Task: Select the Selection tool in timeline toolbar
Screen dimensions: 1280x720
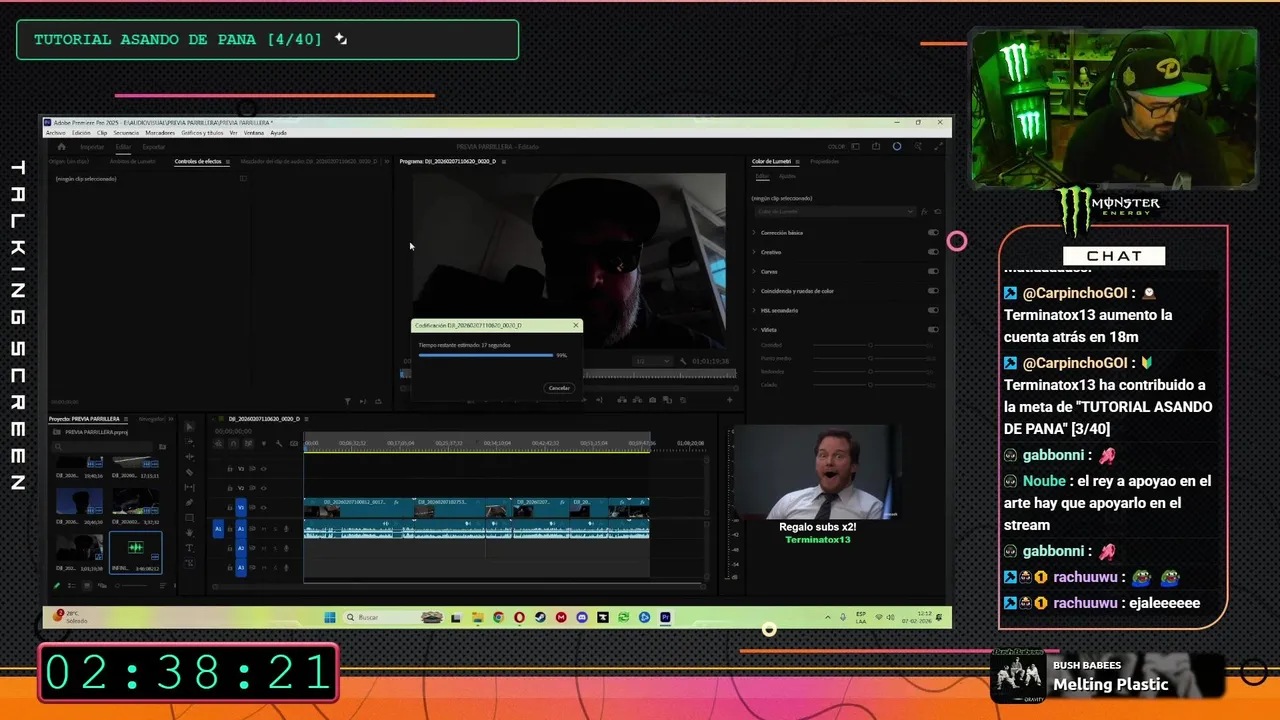Action: (190, 426)
